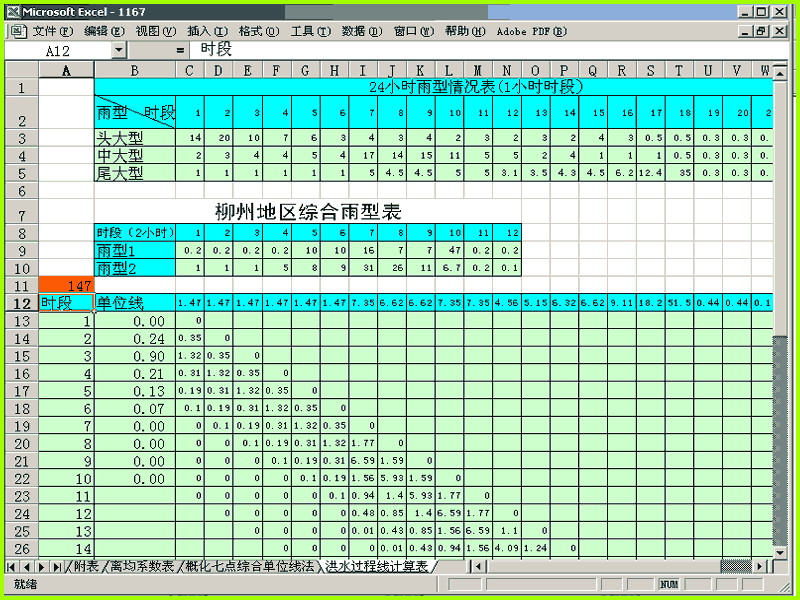This screenshot has width=800, height=600.
Task: Select column header B
Action: click(135, 70)
